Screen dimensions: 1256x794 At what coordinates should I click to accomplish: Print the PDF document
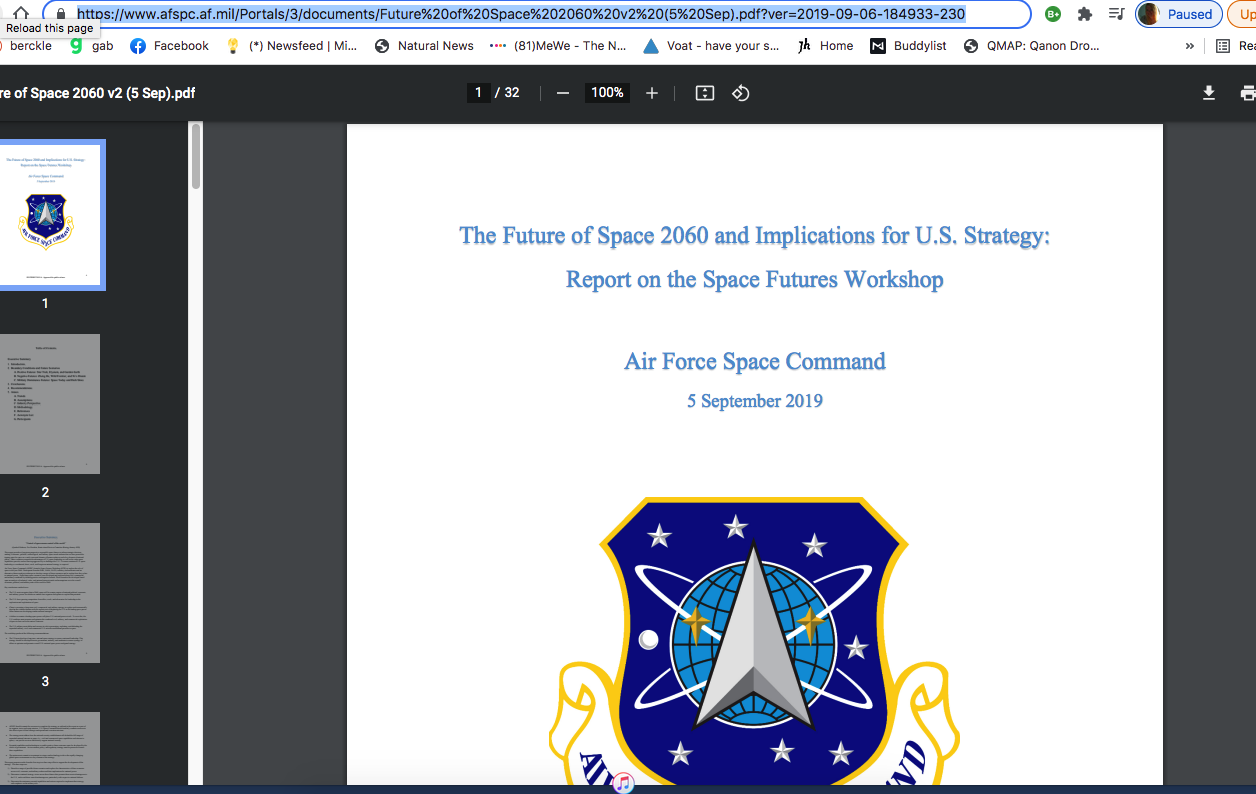tap(1247, 93)
